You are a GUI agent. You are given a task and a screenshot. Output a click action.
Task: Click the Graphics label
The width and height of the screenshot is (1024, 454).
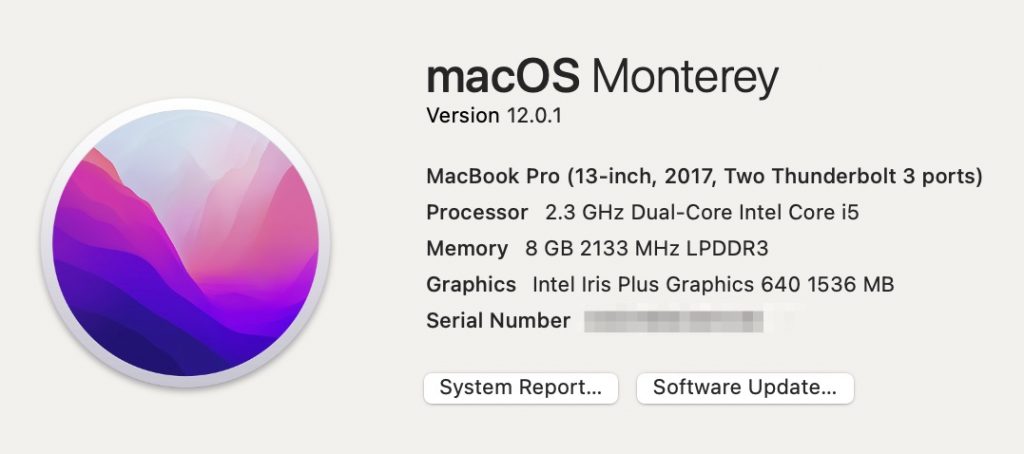471,285
